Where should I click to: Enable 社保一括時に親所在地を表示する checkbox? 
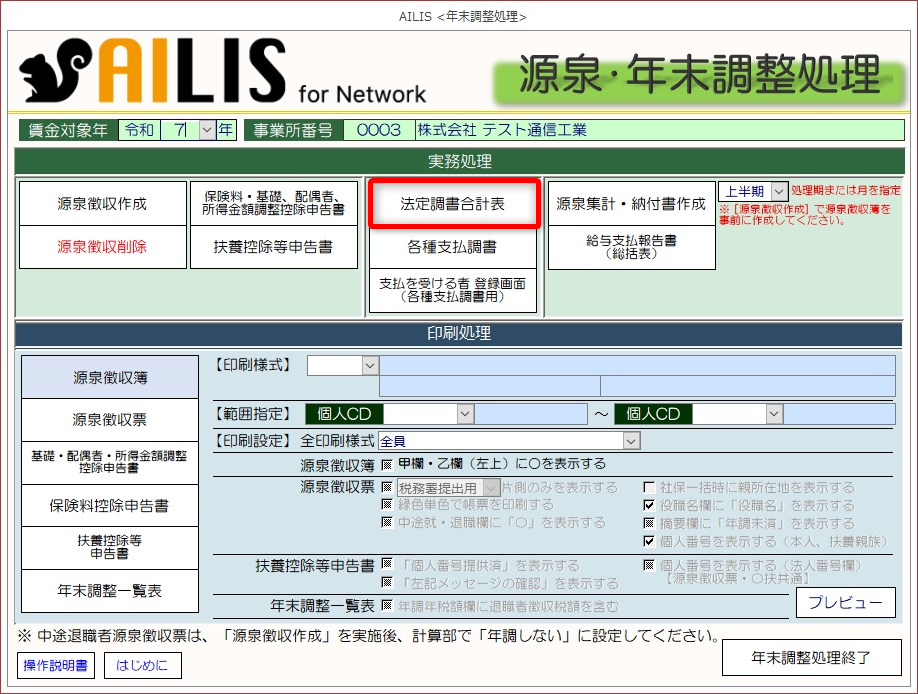tap(649, 488)
